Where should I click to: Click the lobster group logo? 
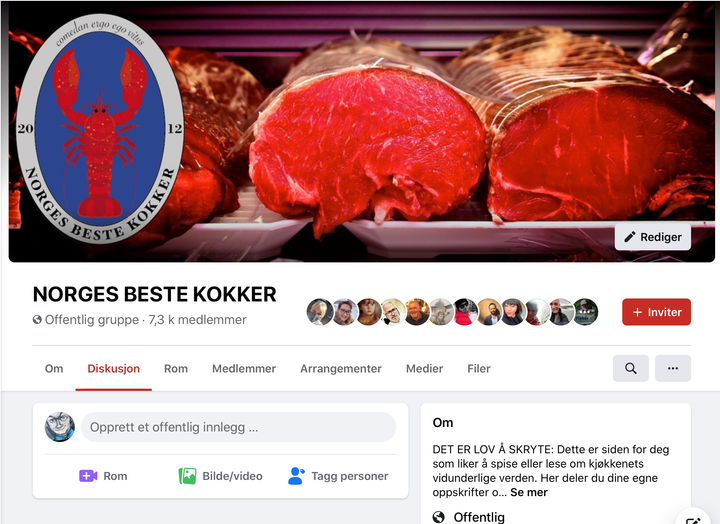click(x=100, y=128)
